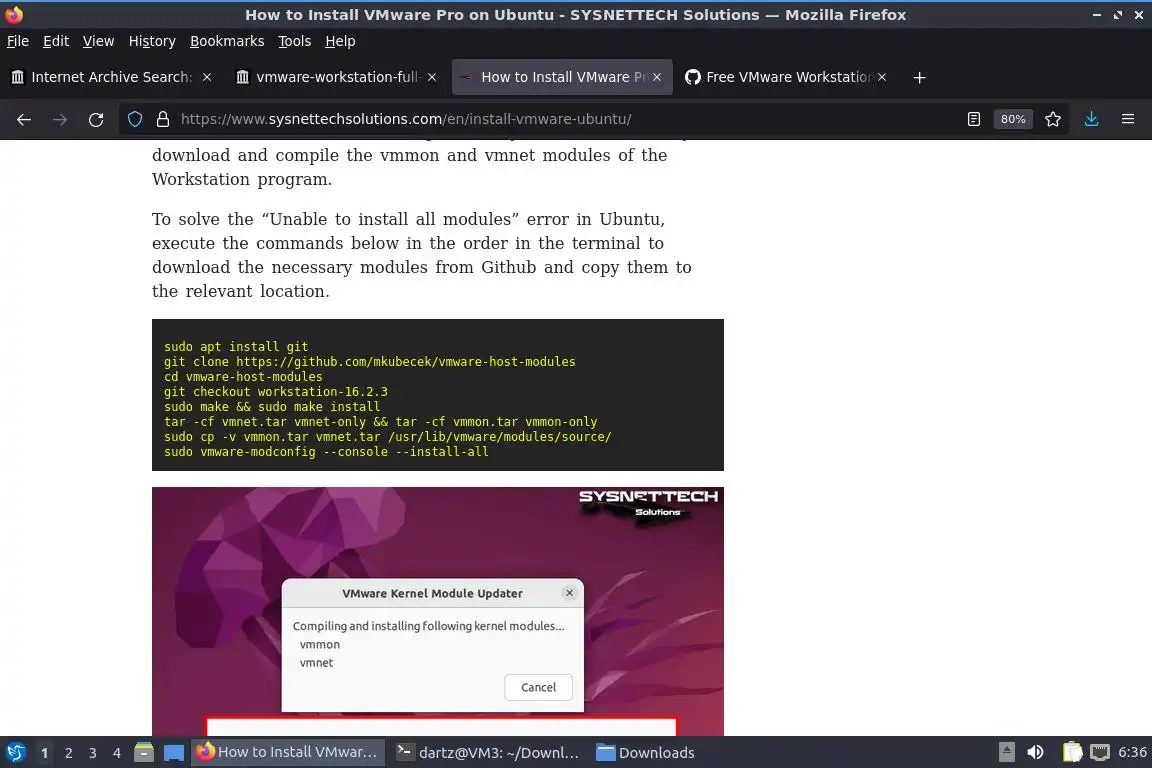Switch to Internet Archive Search tab
Image resolution: width=1152 pixels, height=768 pixels.
point(112,77)
